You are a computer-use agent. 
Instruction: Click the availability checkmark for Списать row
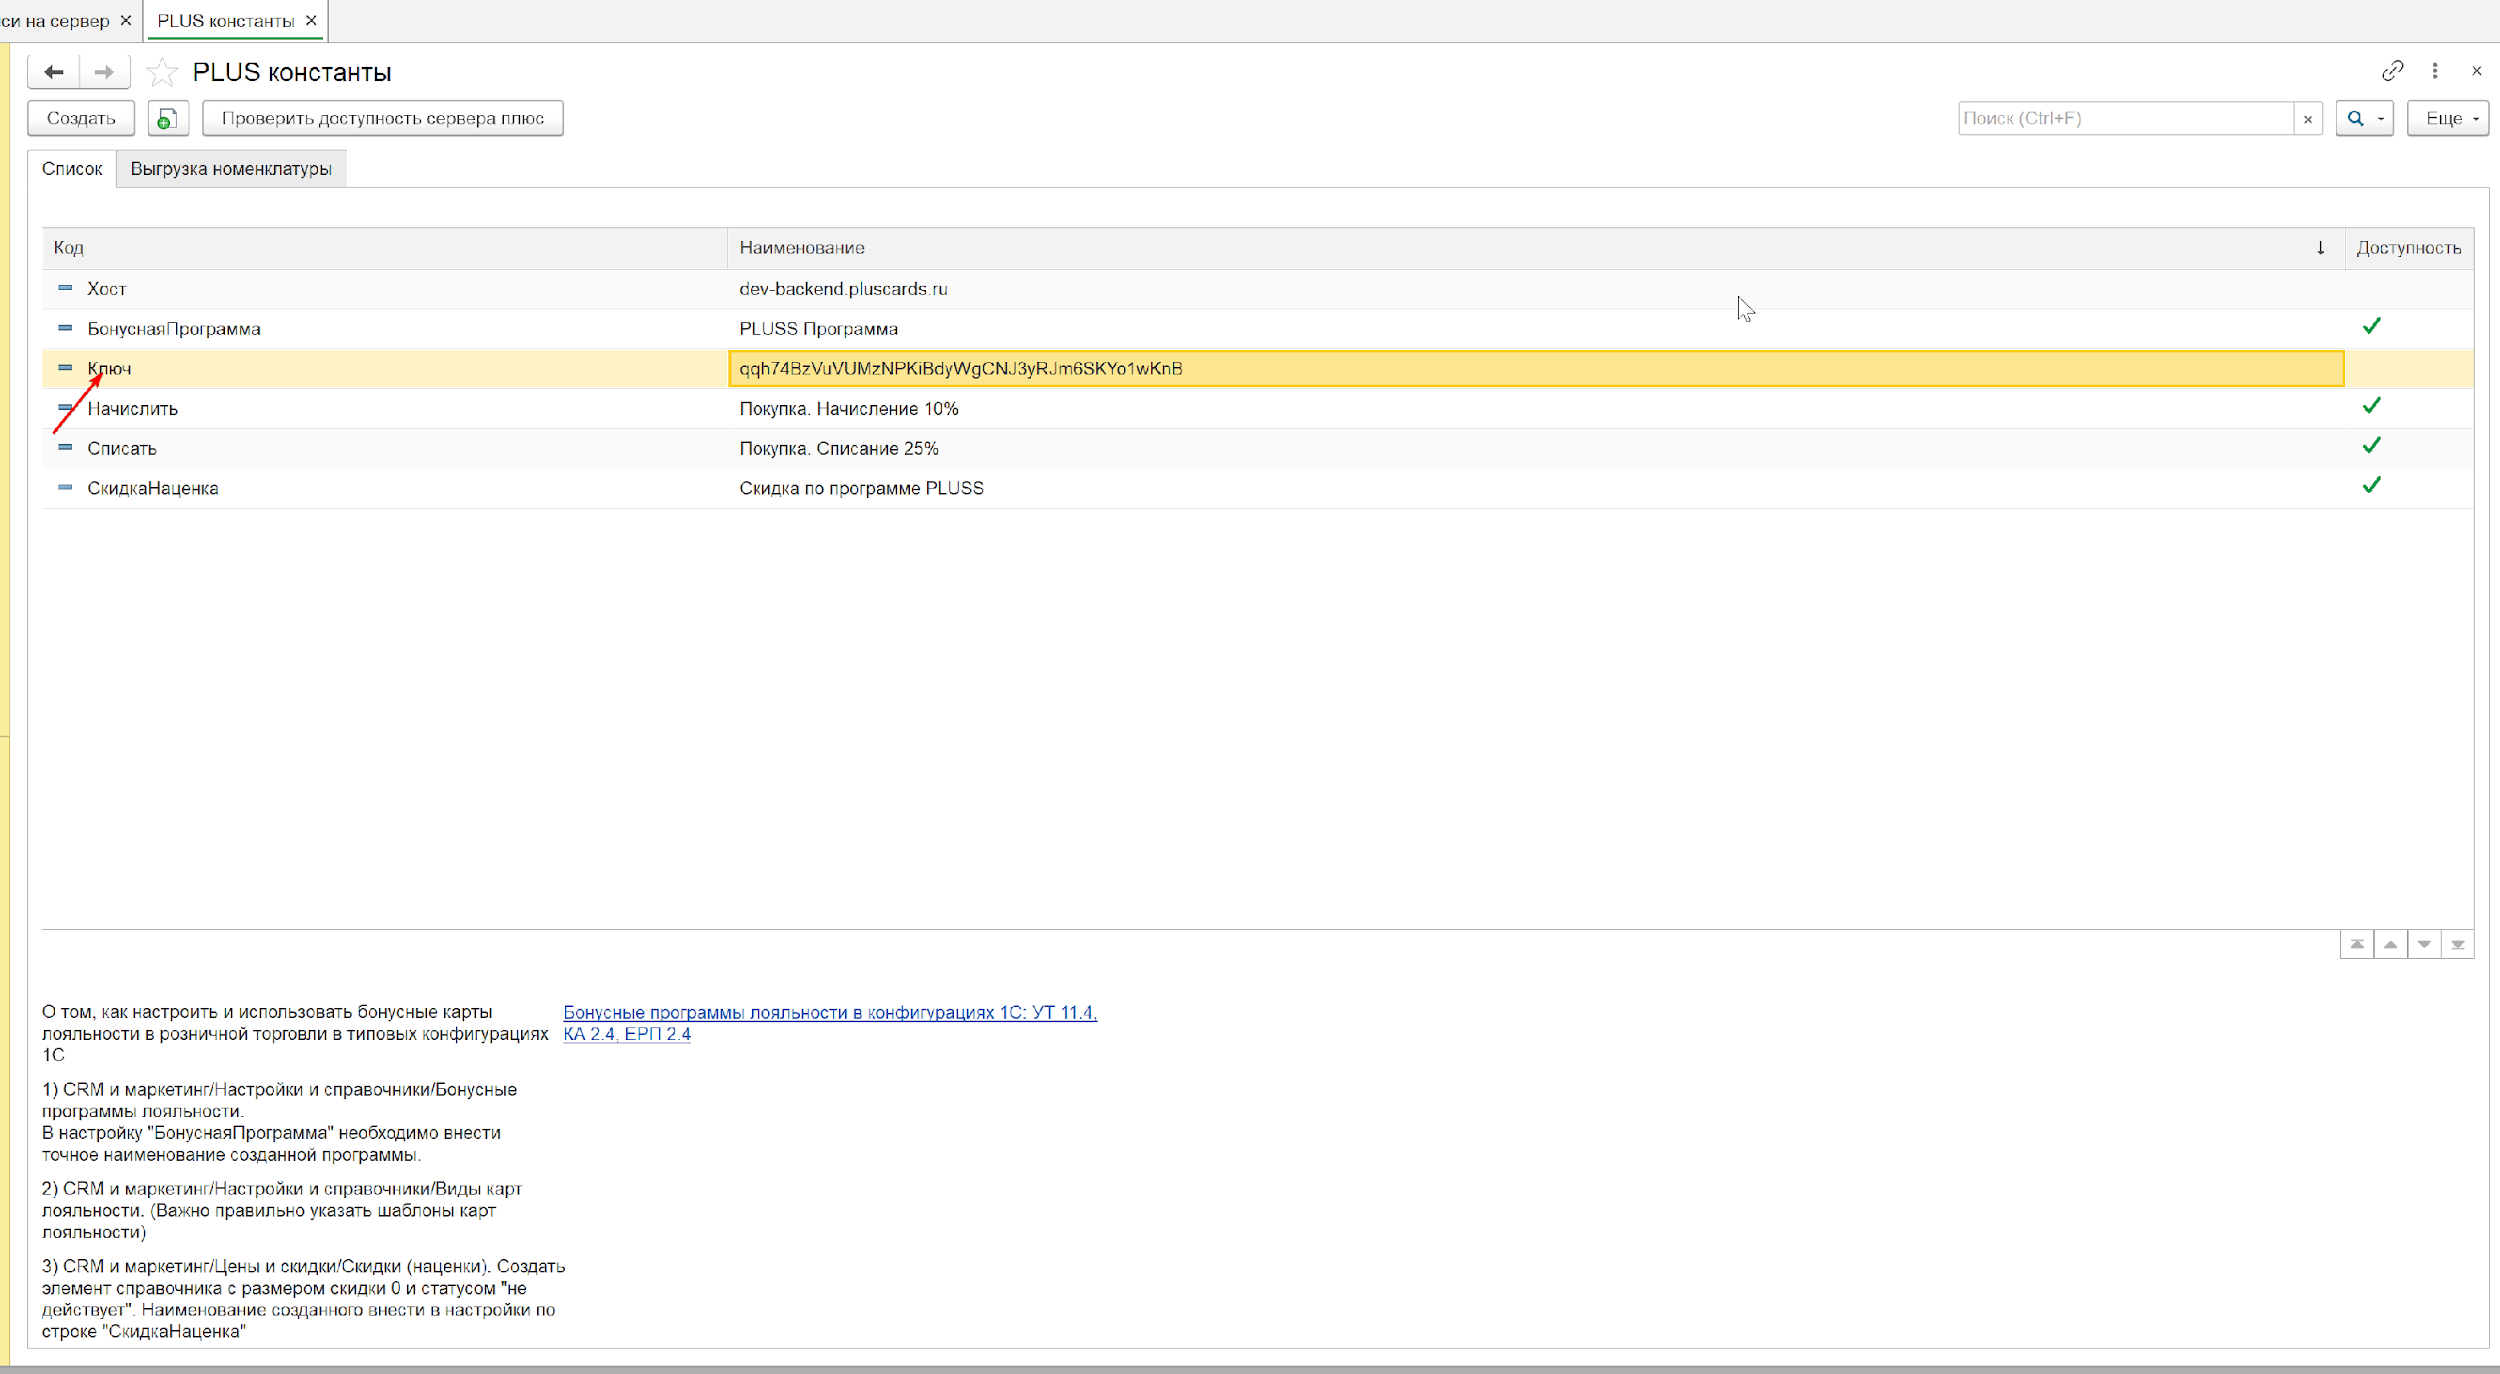click(2371, 446)
